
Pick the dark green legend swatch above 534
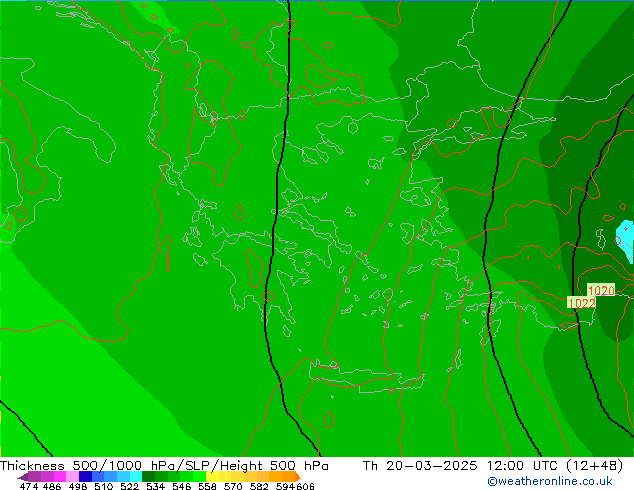(x=148, y=476)
